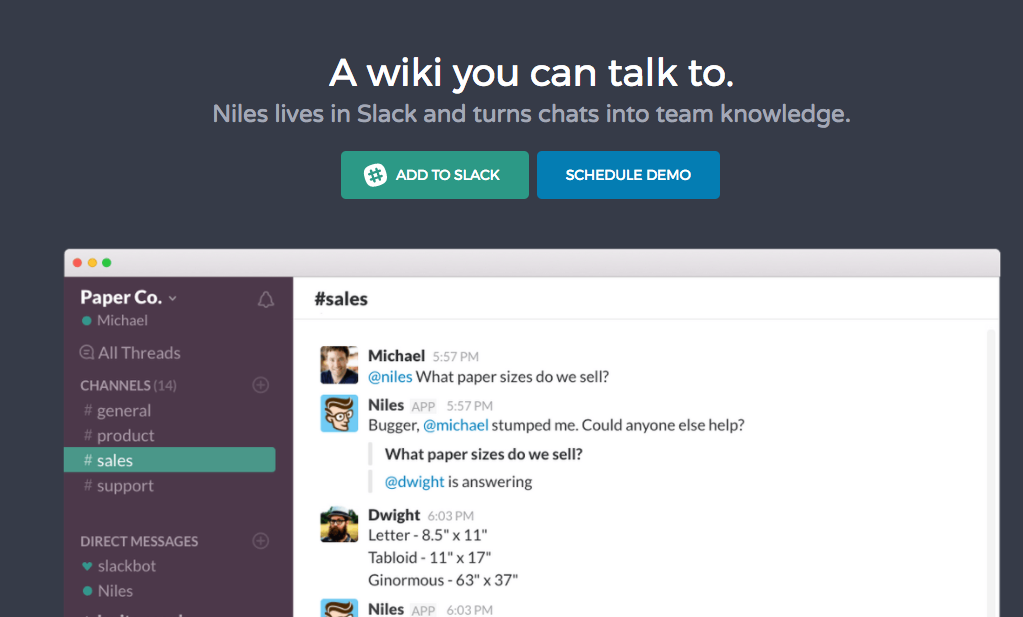Image resolution: width=1023 pixels, height=617 pixels.
Task: Open the slackbot direct message
Action: (126, 566)
